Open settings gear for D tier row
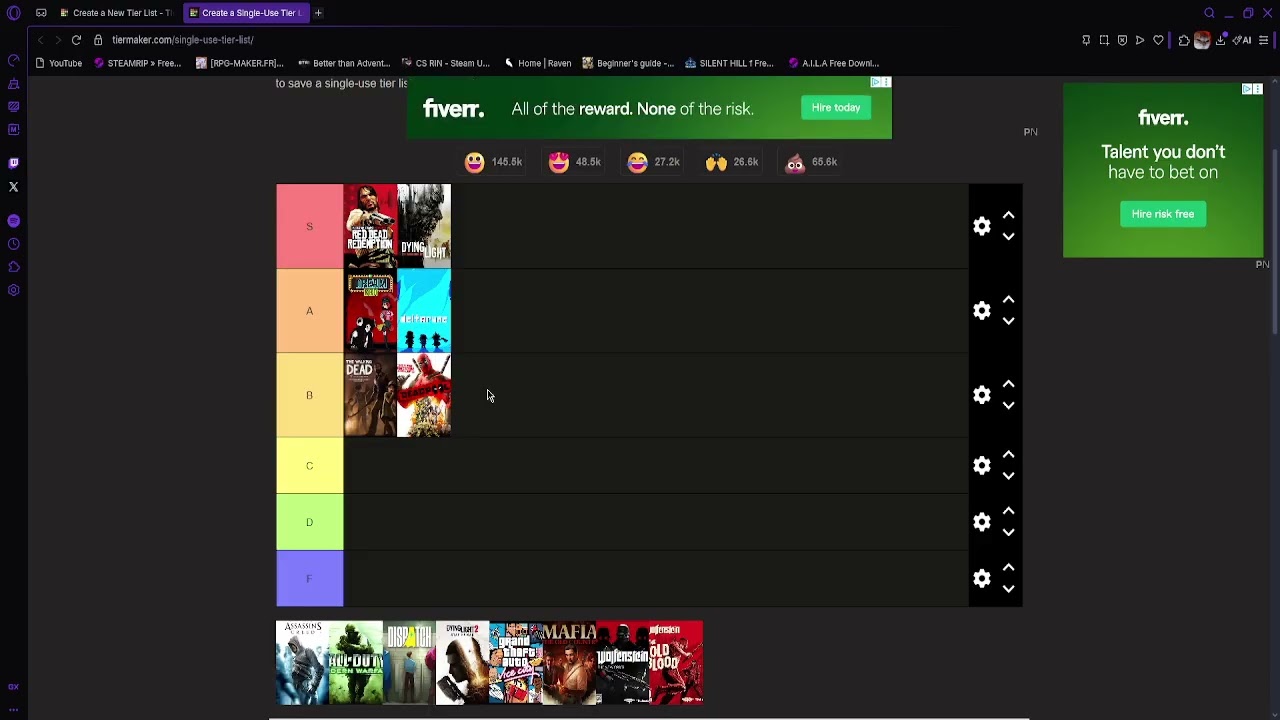 (982, 522)
